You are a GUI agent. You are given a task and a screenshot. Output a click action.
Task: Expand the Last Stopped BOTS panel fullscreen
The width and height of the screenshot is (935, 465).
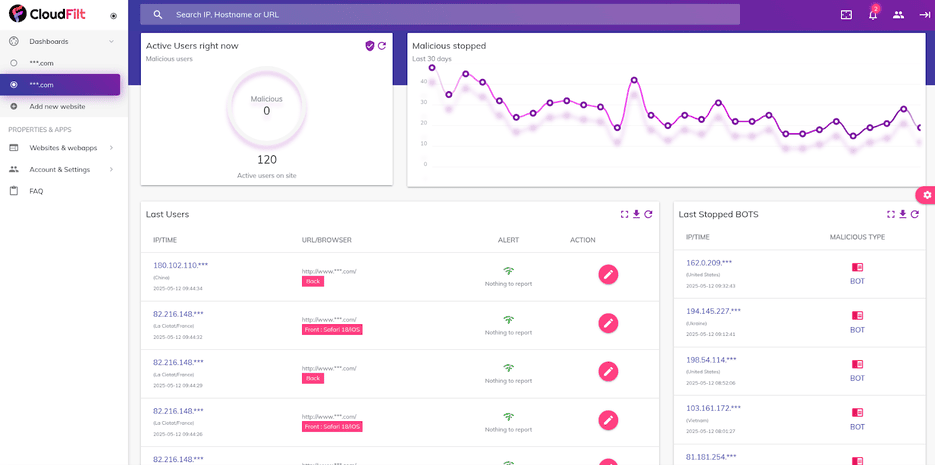pos(890,214)
